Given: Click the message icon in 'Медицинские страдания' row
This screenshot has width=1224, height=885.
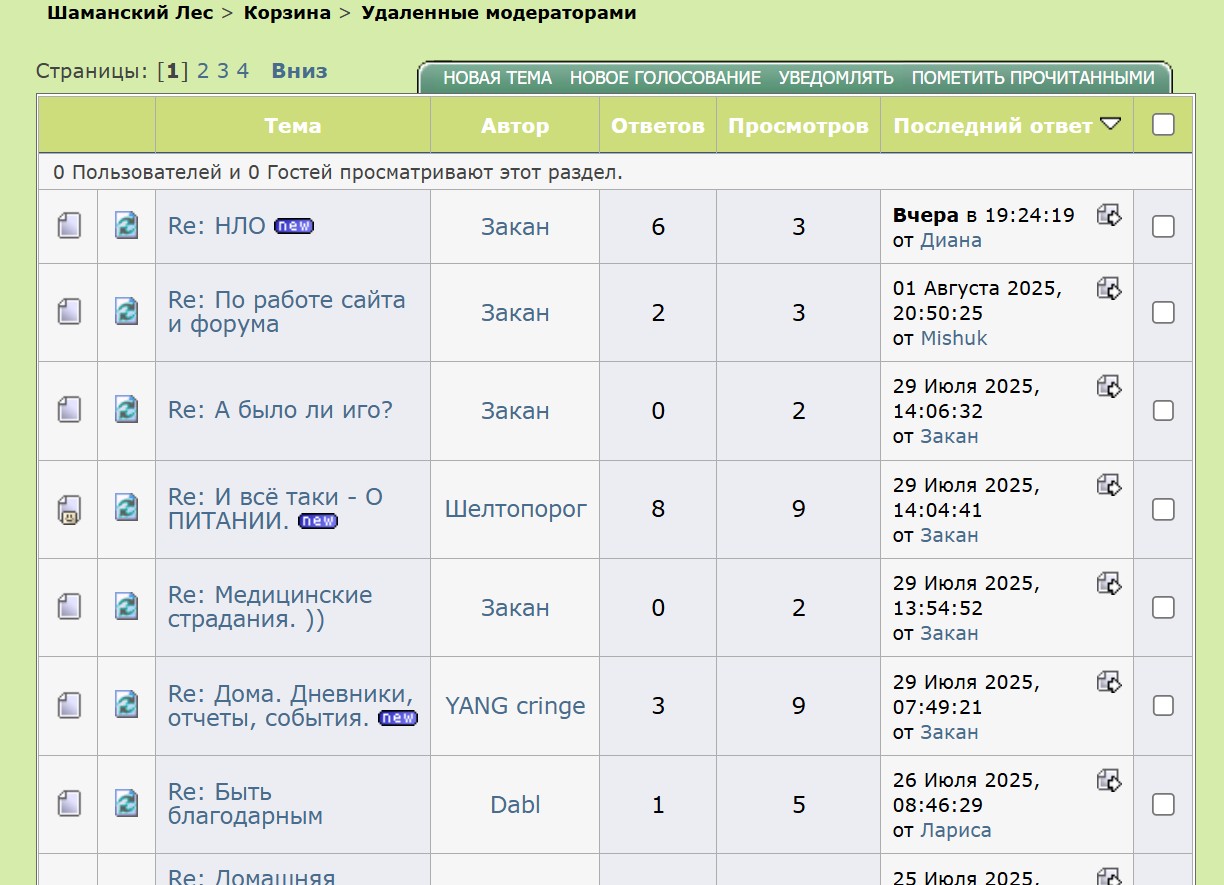Looking at the screenshot, I should tap(126, 606).
